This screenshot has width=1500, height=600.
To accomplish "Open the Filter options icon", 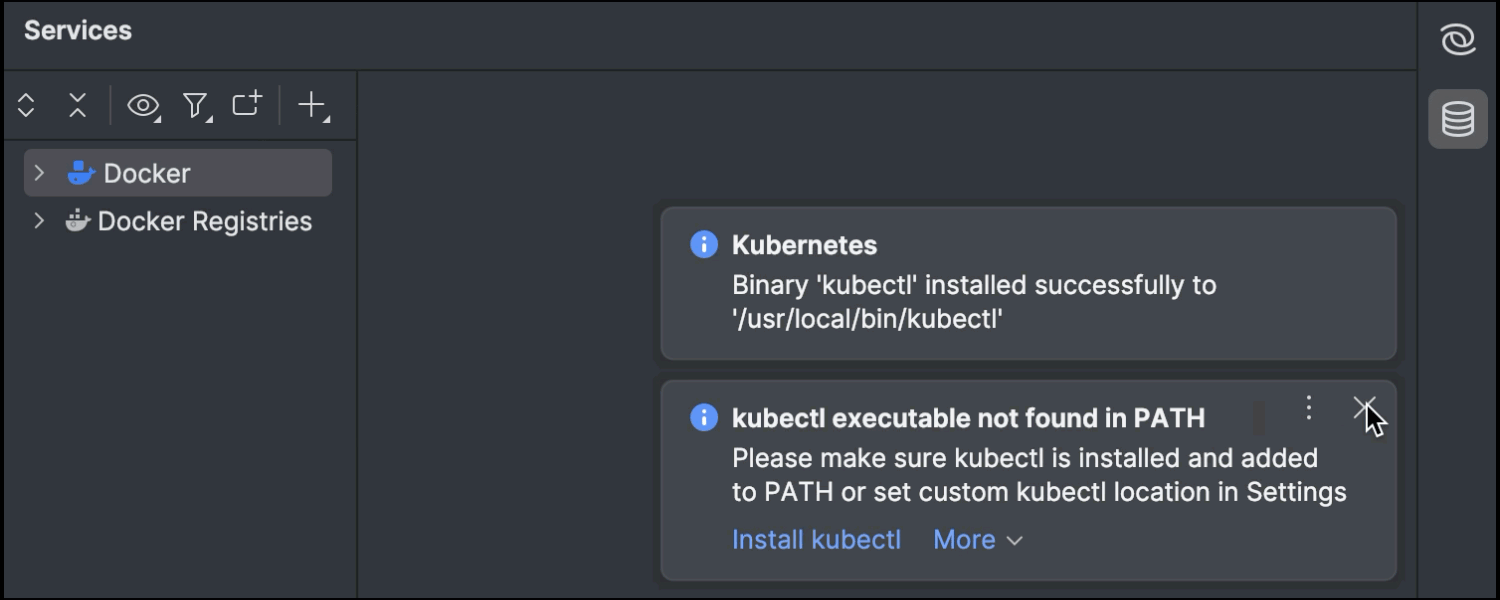I will coord(195,105).
